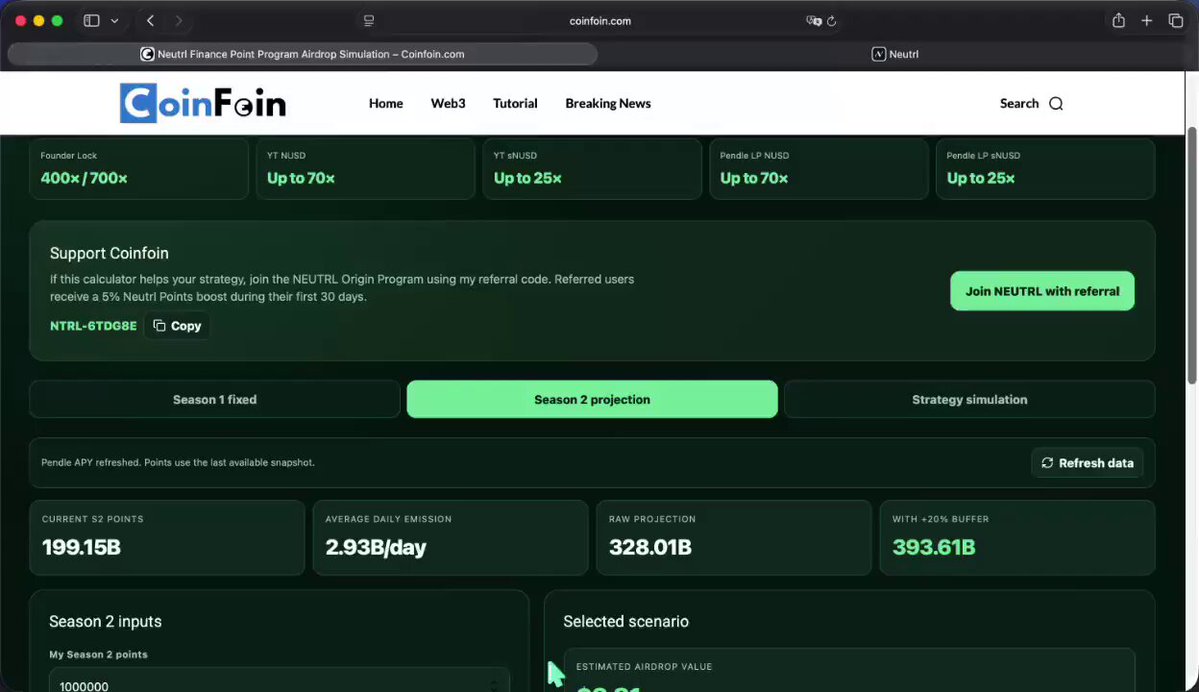1199x692 pixels.
Task: Click the CoinFoin logo
Action: (203, 103)
